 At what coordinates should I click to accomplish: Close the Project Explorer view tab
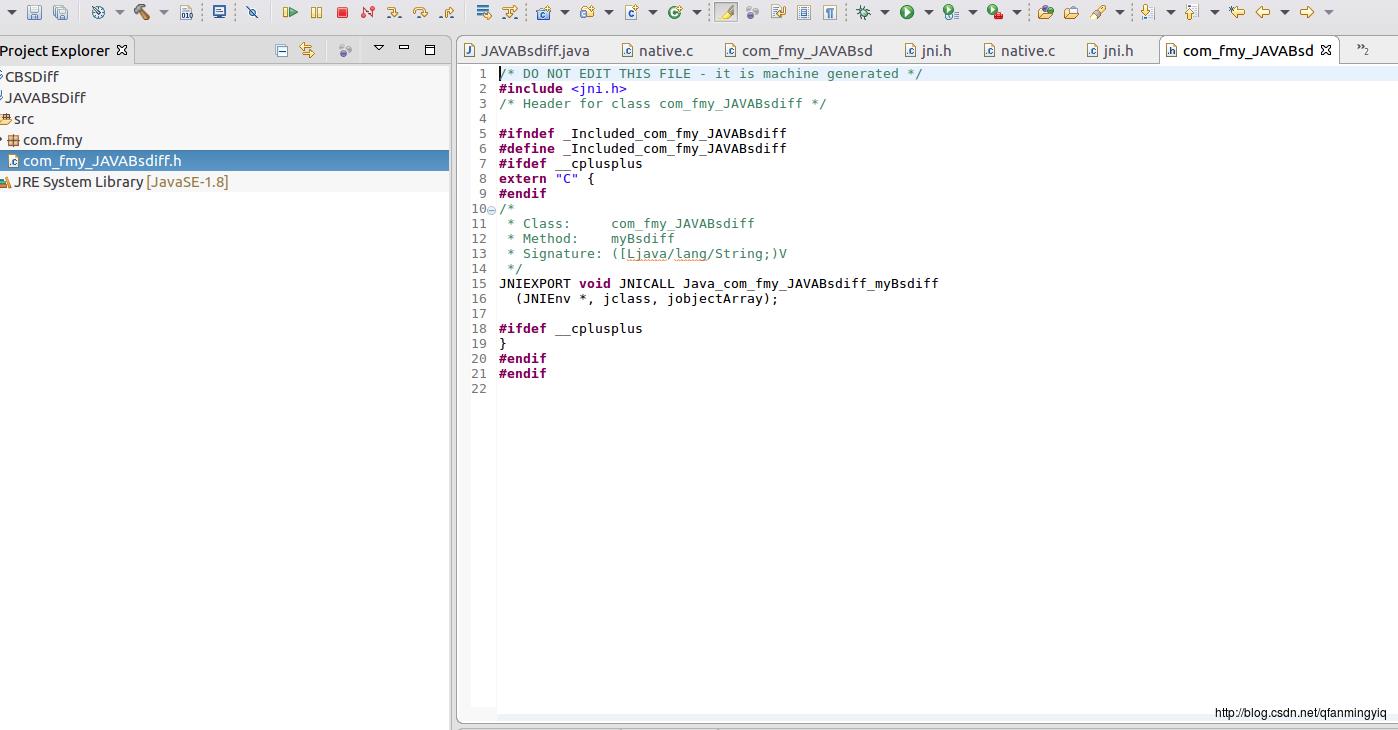tap(122, 50)
